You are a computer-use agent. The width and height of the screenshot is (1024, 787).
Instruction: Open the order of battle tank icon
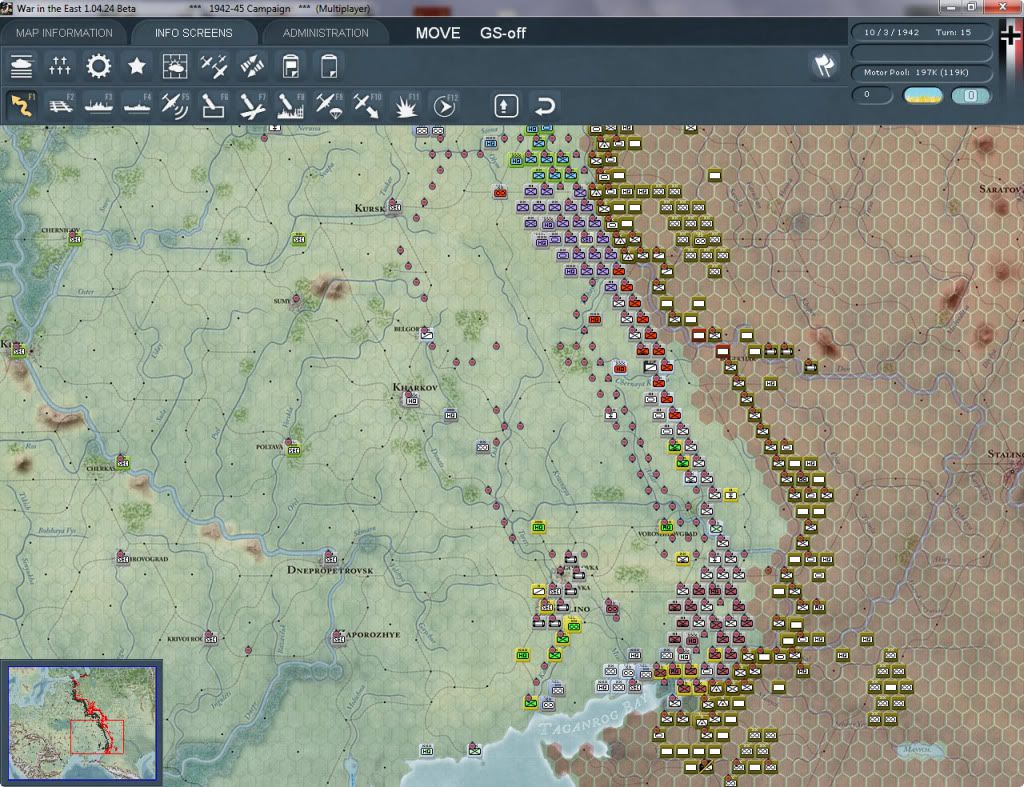22,66
